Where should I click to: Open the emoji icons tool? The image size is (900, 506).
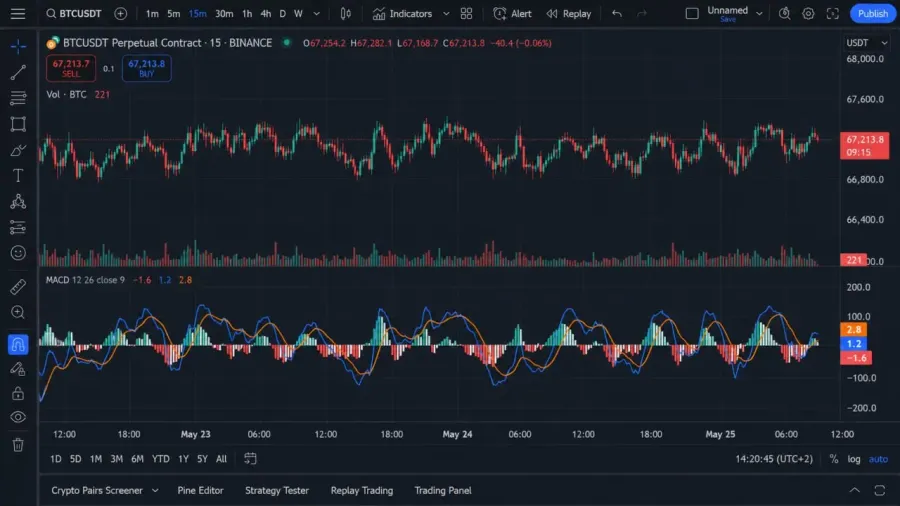tap(18, 253)
